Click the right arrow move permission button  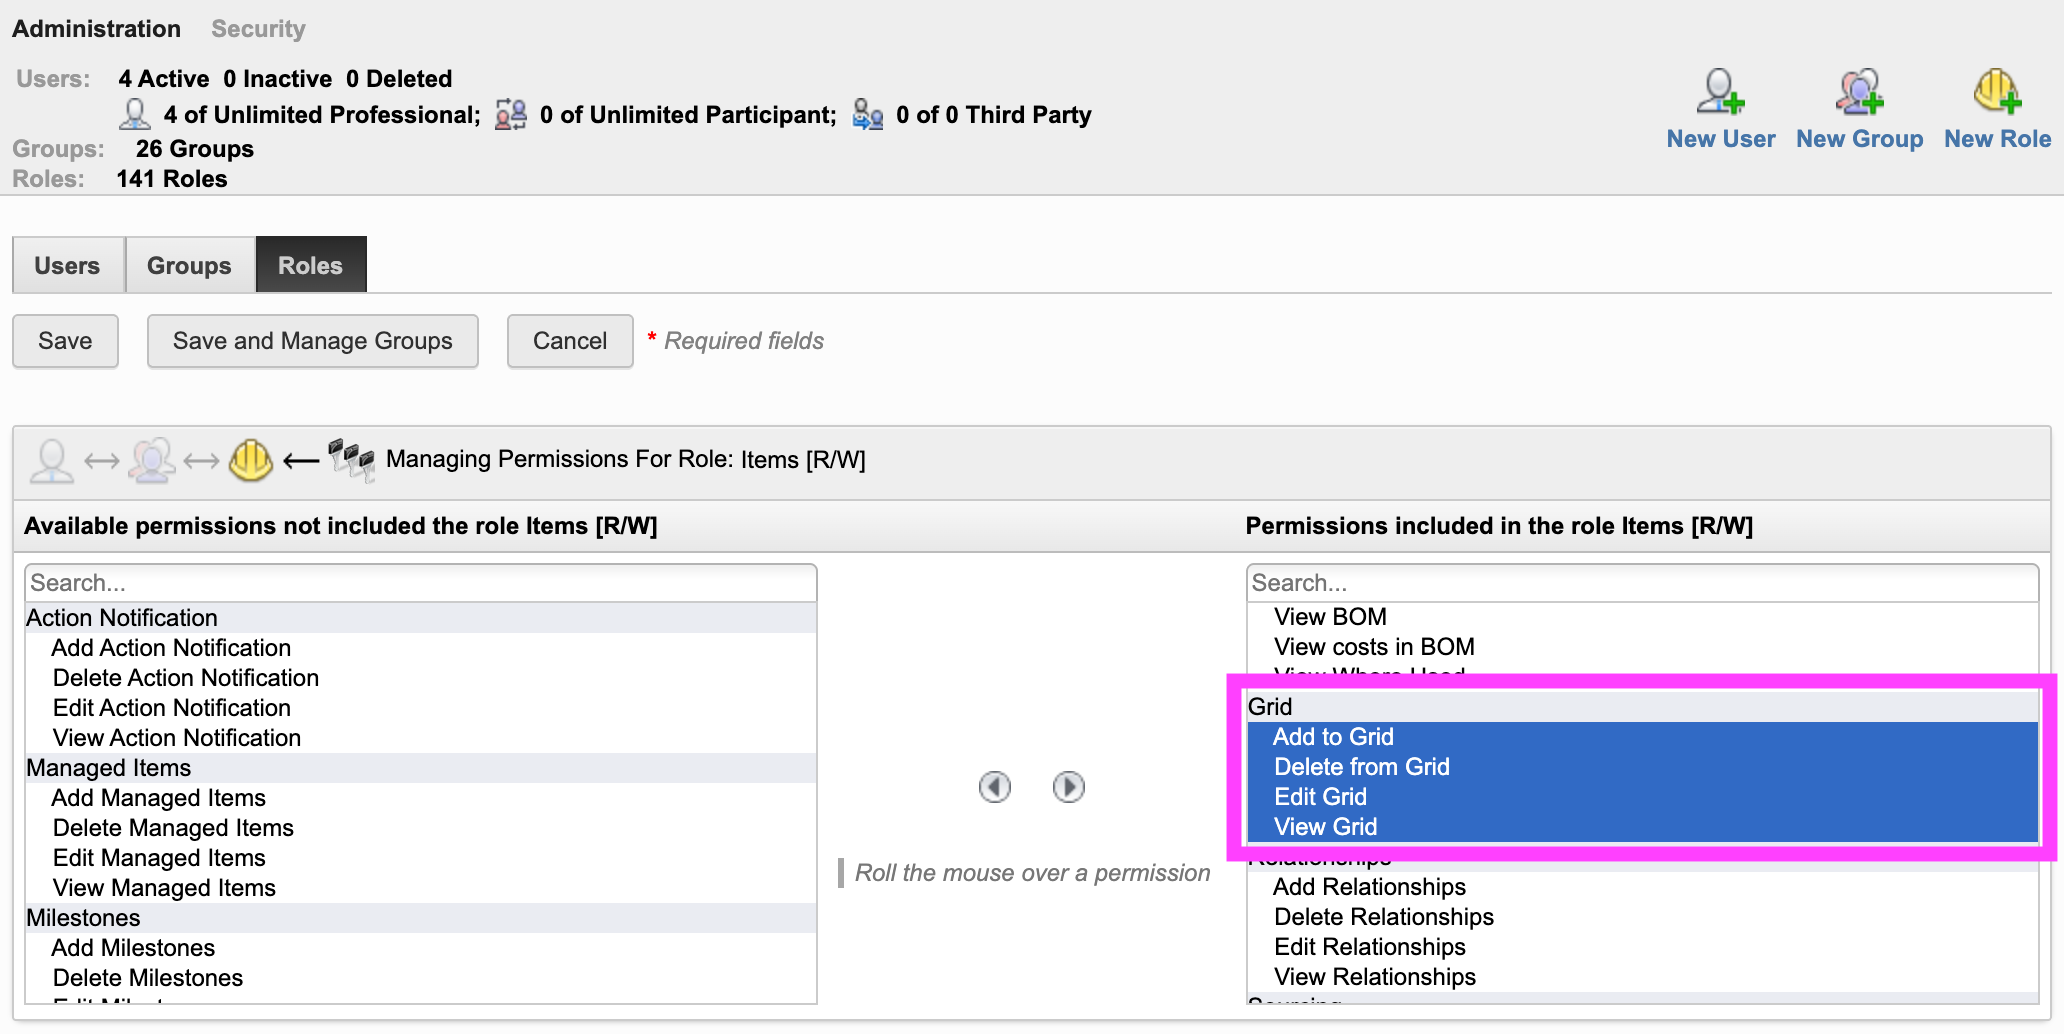1068,787
